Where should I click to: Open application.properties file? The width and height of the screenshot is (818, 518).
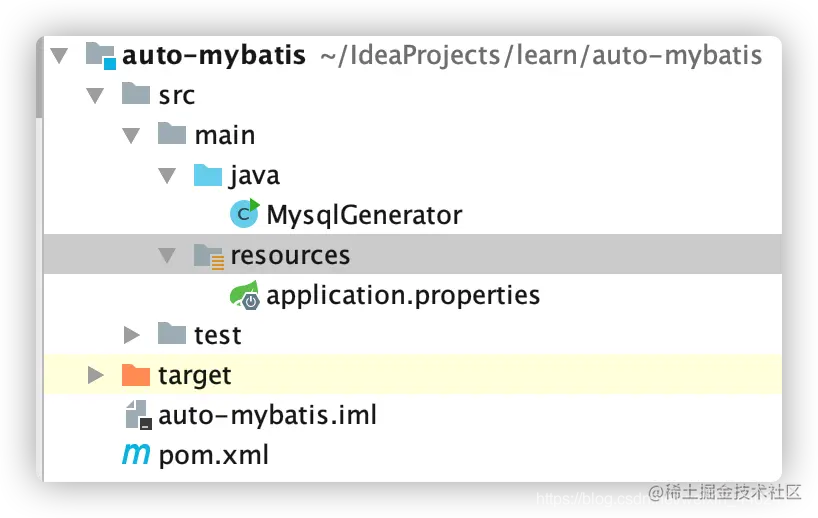[x=403, y=296]
